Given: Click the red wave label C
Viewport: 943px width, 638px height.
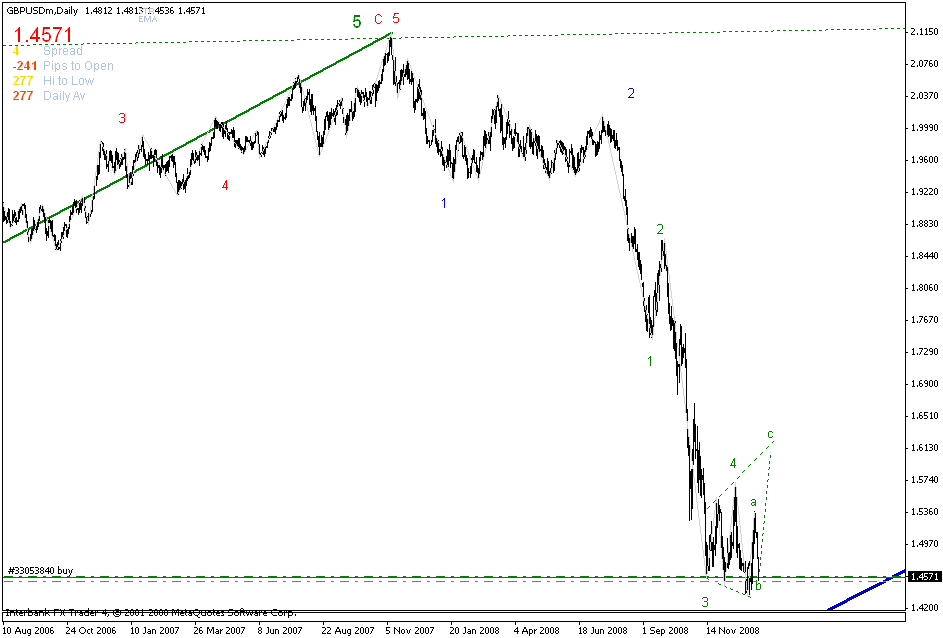Looking at the screenshot, I should click(x=377, y=20).
